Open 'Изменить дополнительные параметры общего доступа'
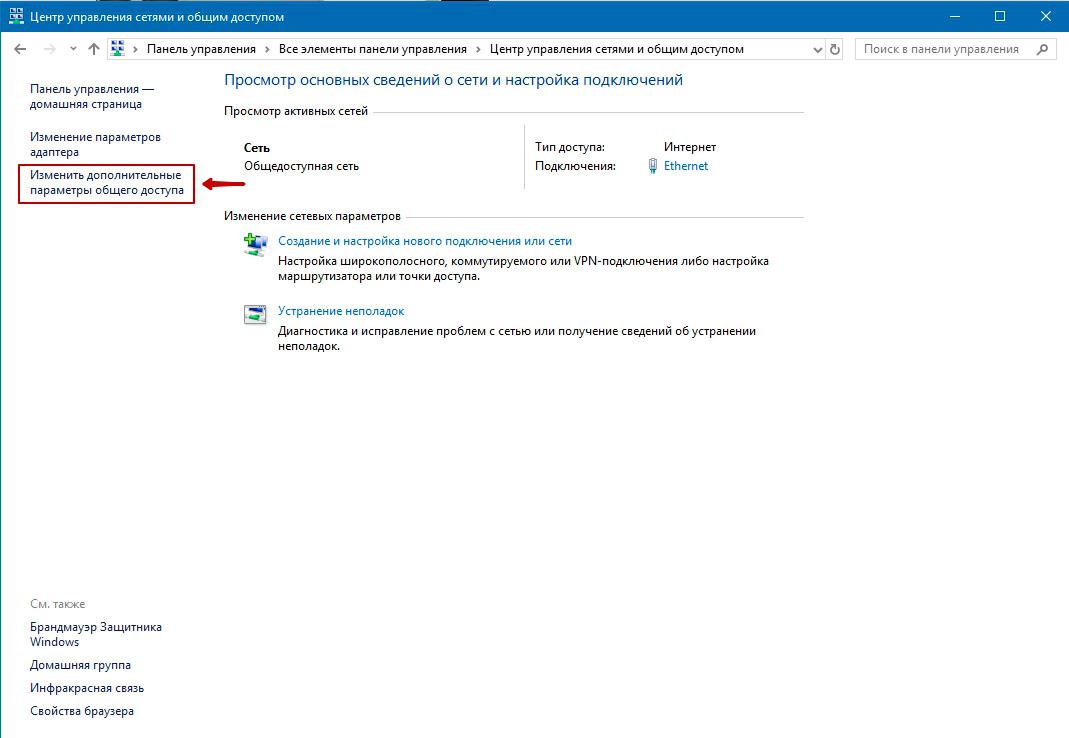 pyautogui.click(x=107, y=182)
